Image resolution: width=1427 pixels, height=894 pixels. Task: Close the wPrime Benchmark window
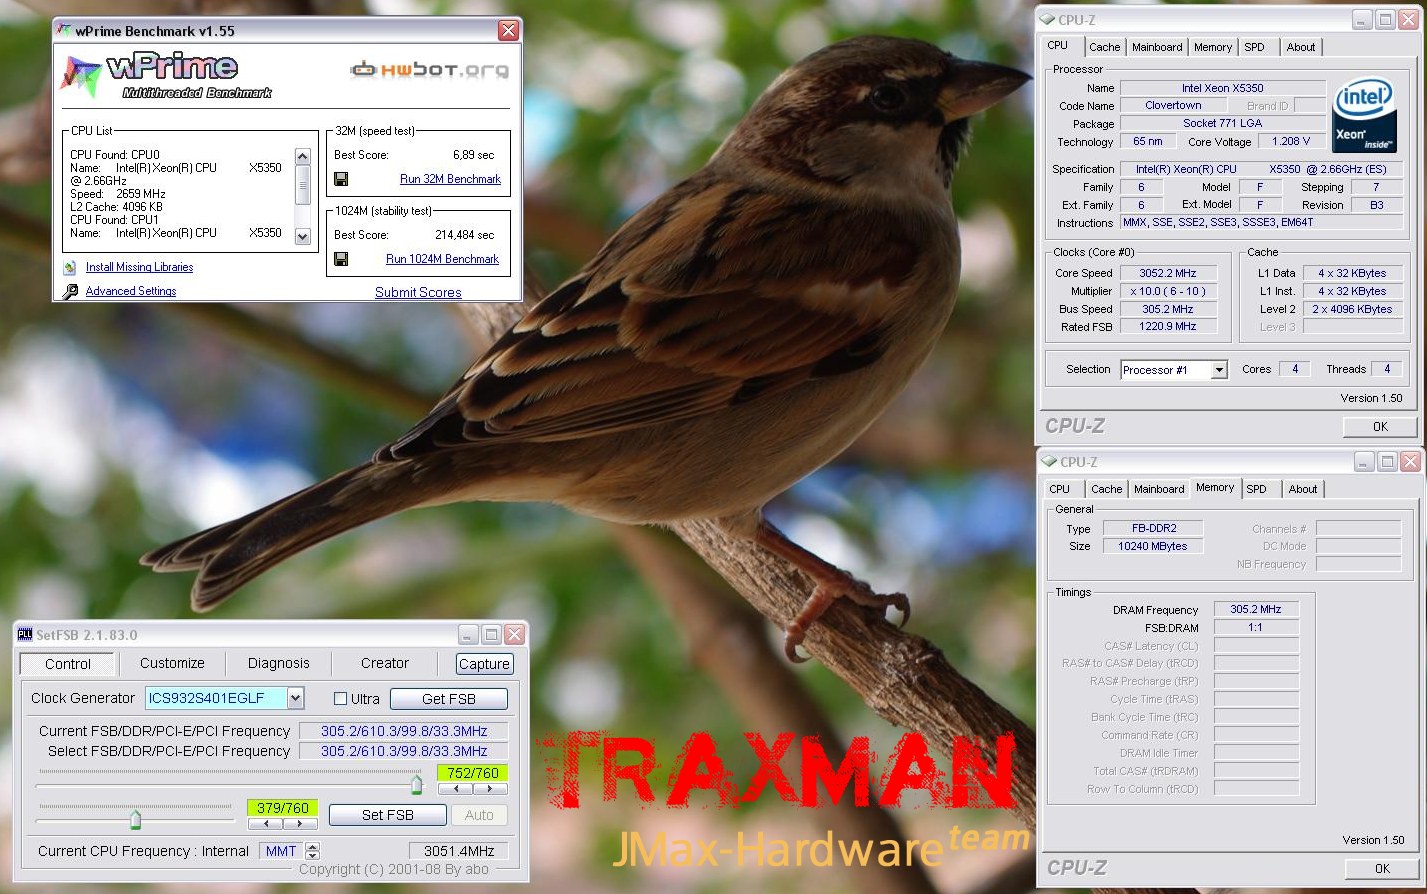click(x=508, y=31)
